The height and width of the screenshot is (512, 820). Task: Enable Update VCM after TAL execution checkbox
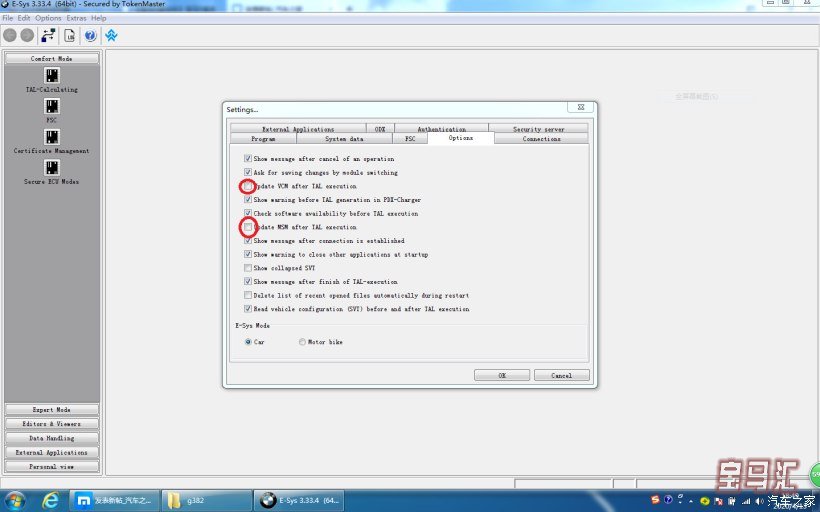click(248, 186)
